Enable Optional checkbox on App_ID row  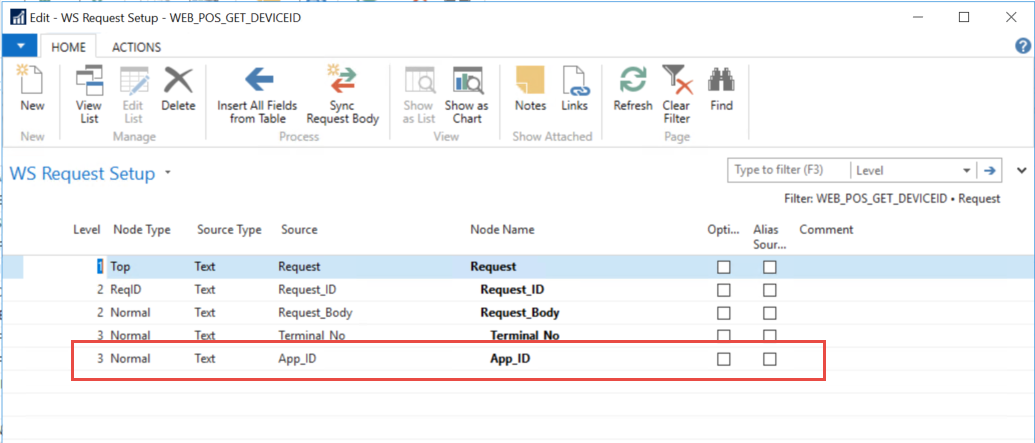724,359
